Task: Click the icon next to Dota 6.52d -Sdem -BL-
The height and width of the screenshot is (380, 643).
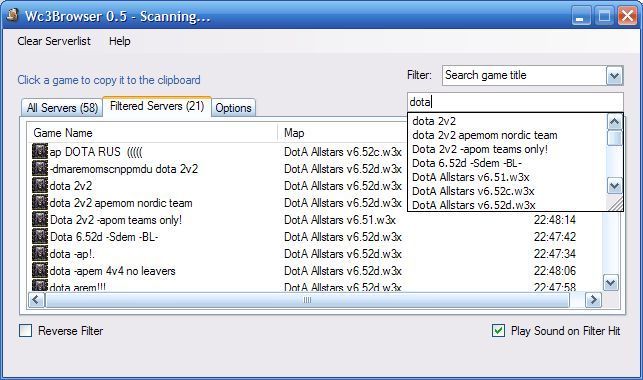Action: pos(40,237)
